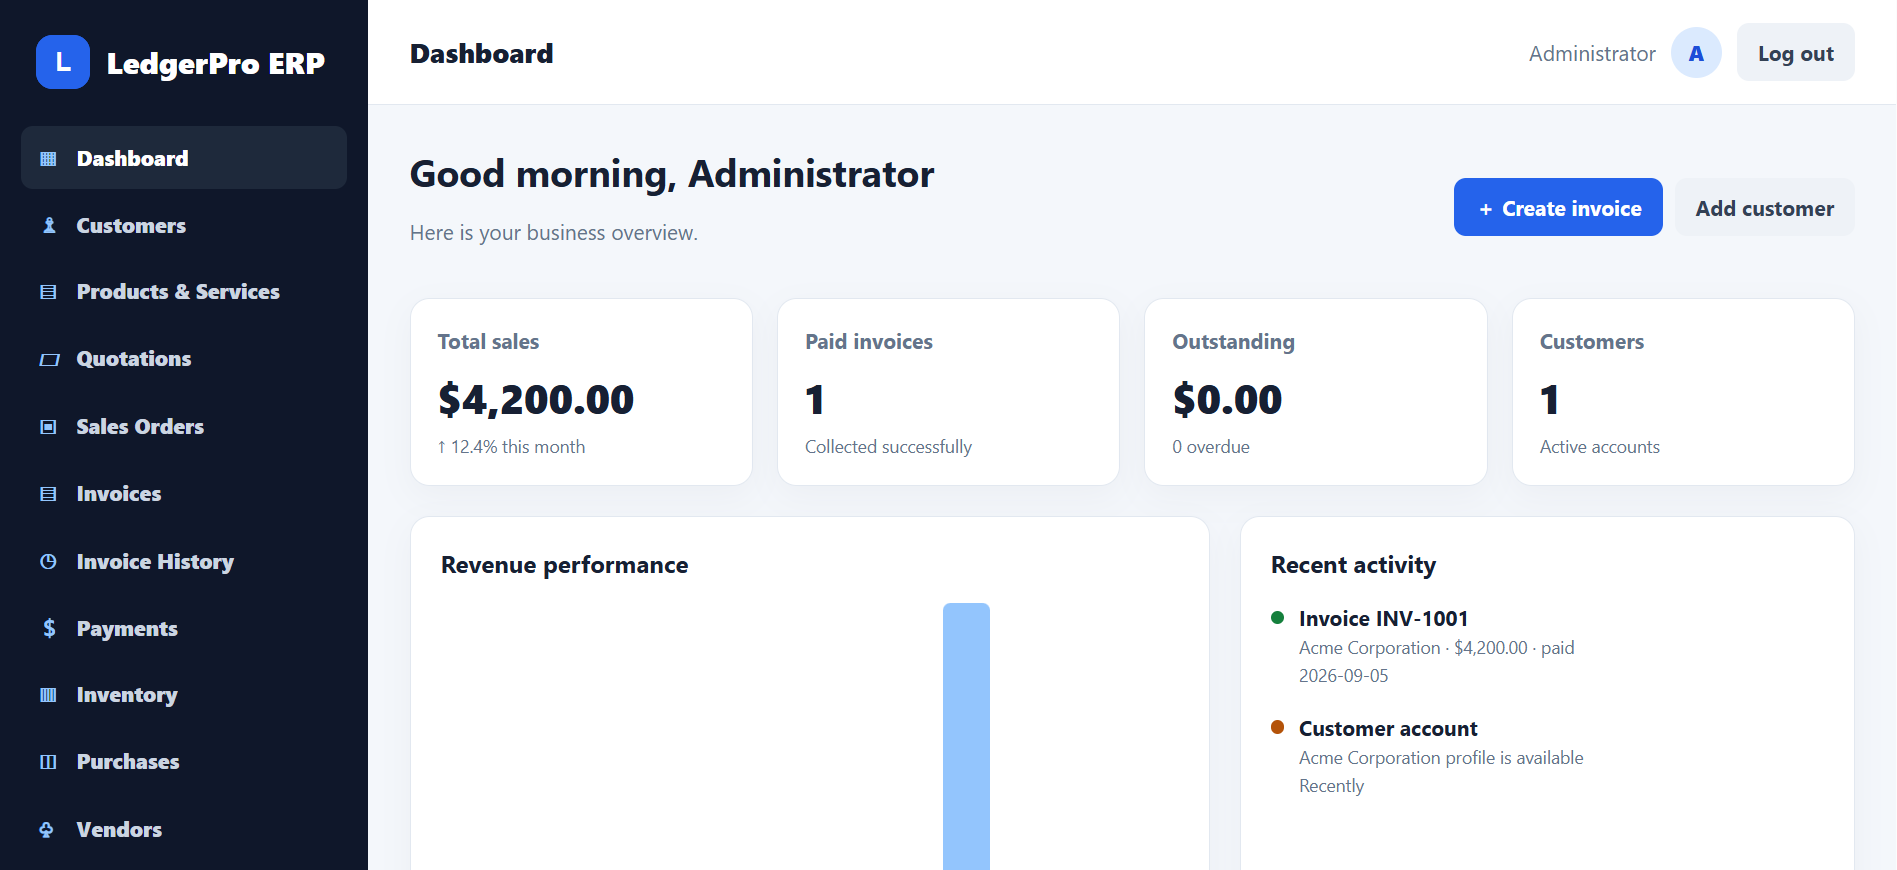Click the Add customer button
The height and width of the screenshot is (870, 1897).
pos(1765,207)
